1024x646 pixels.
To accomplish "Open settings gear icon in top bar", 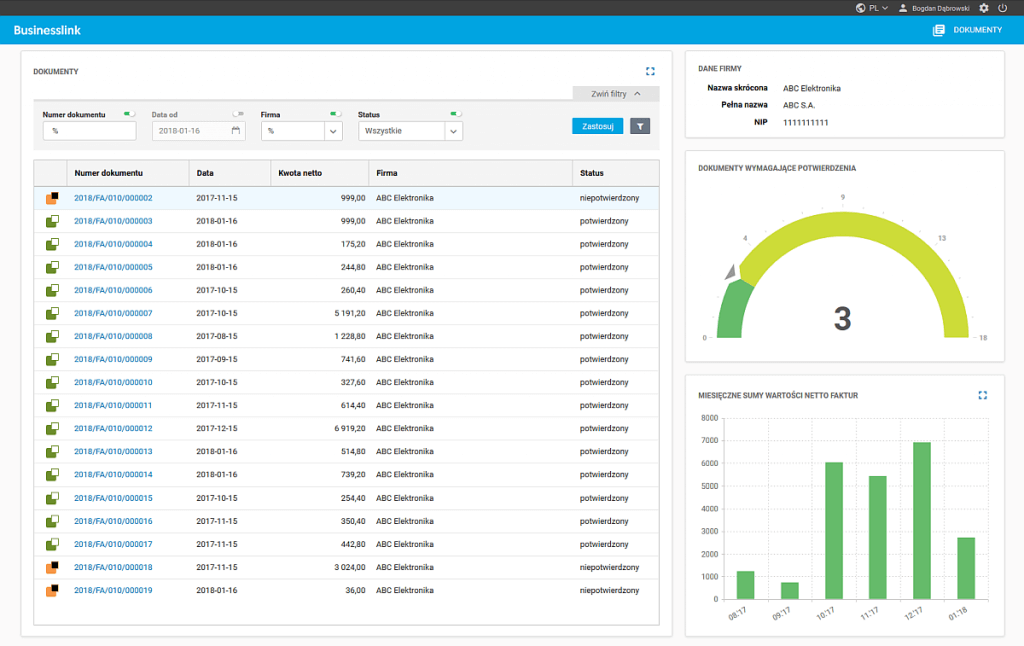I will 984,8.
